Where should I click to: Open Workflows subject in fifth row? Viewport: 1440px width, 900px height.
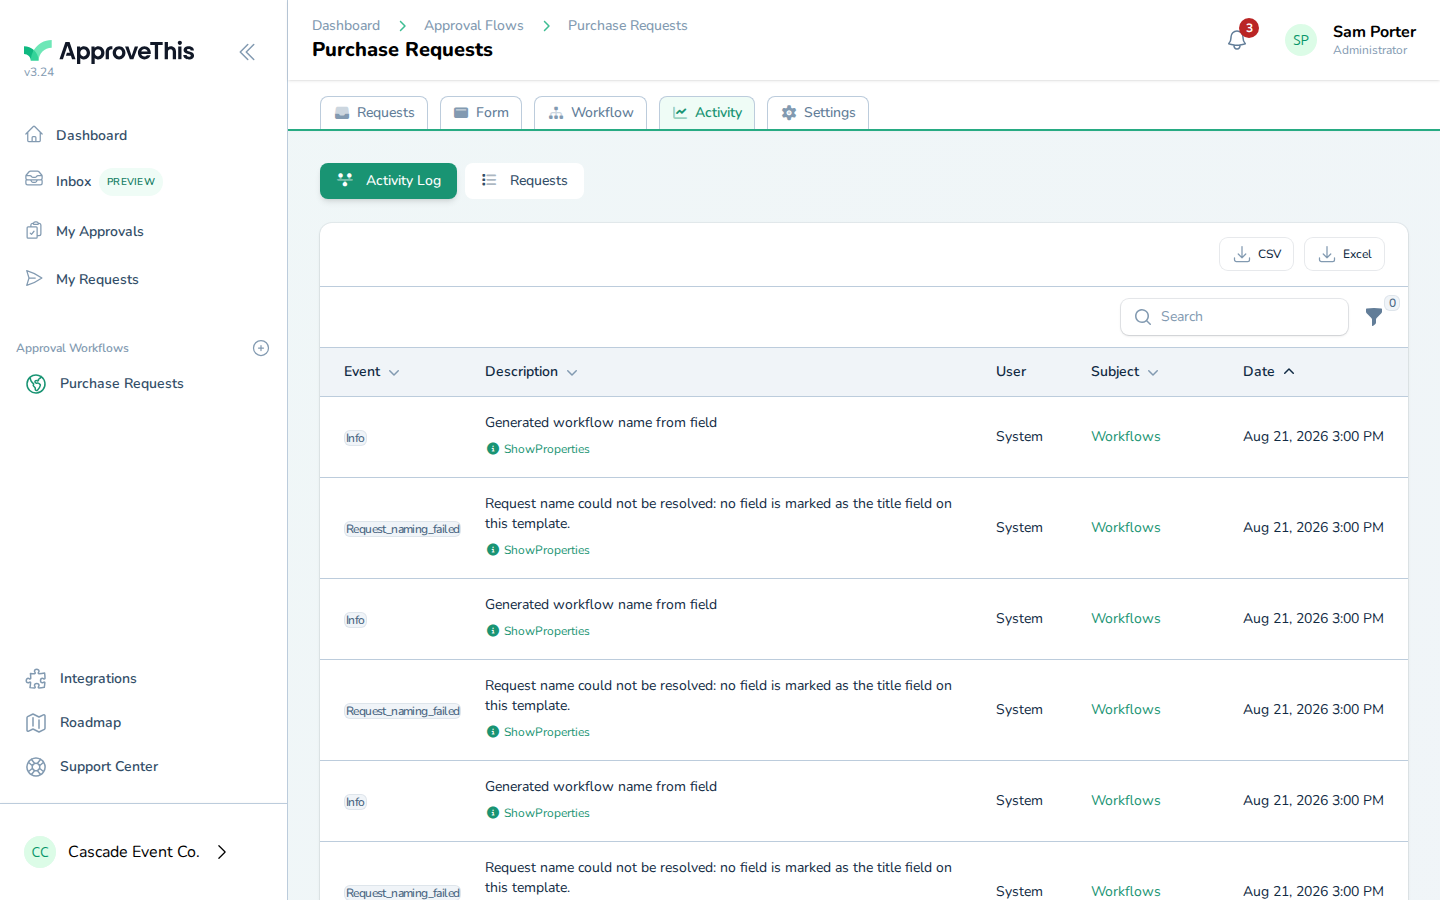(x=1126, y=800)
